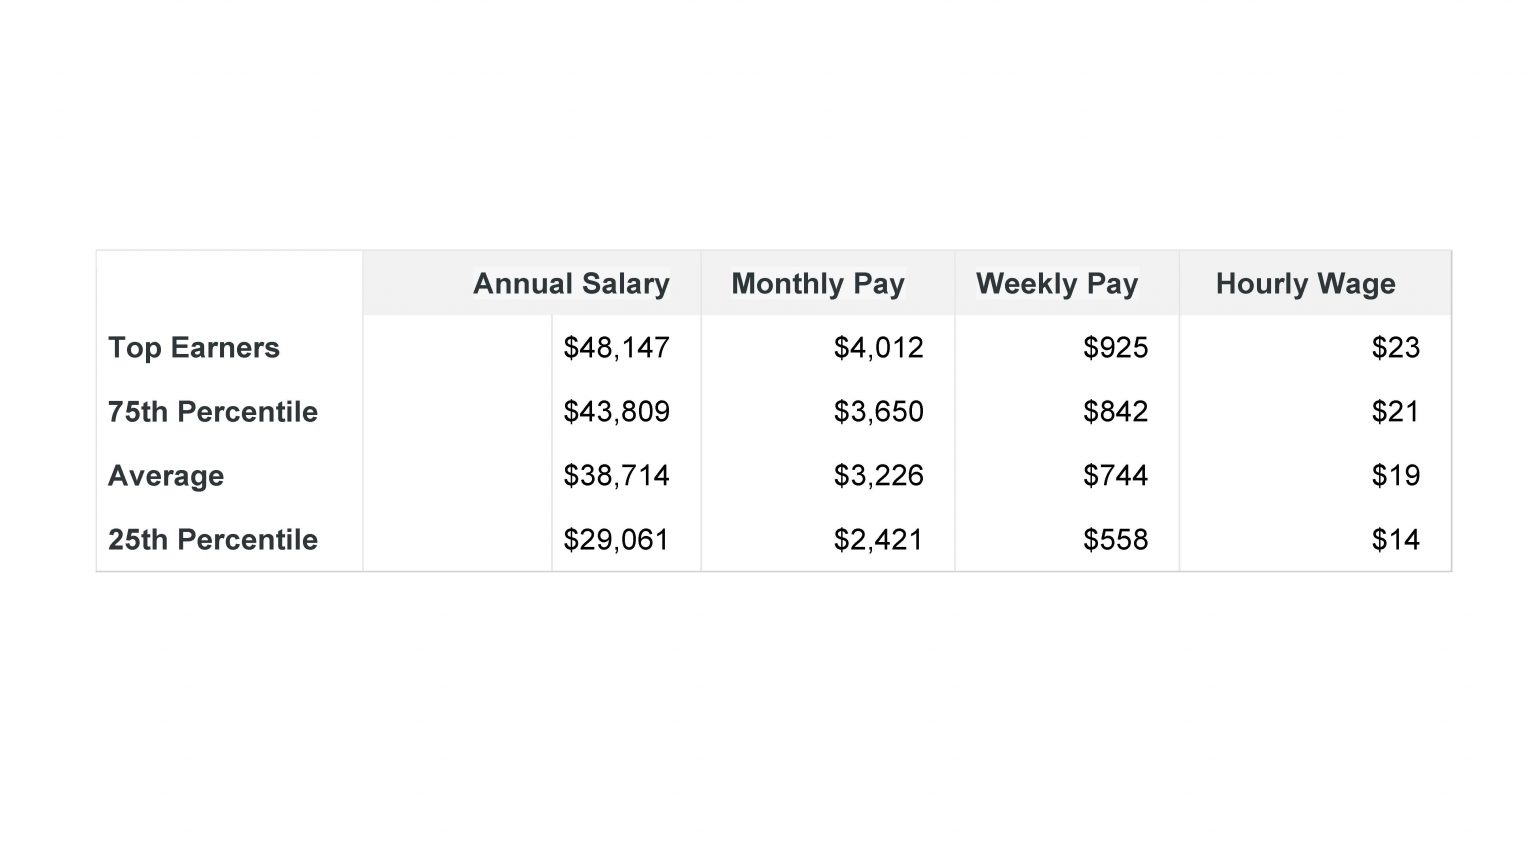
Task: Click the $29,061 annual salary cell
Action: [616, 540]
